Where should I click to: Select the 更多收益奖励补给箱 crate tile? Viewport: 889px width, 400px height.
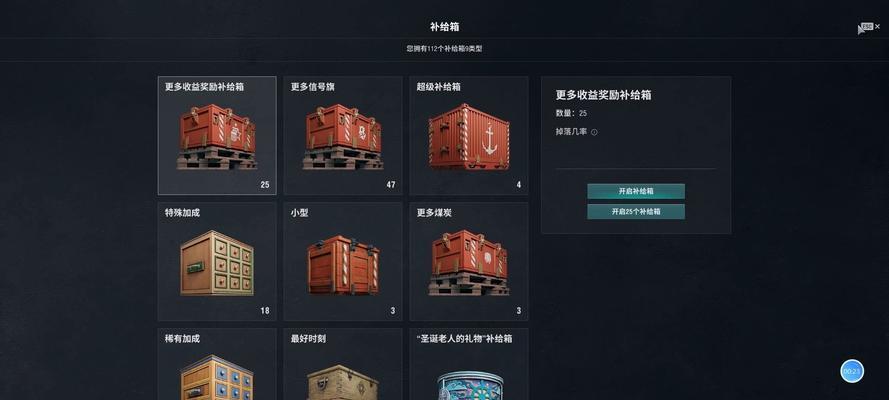[x=217, y=135]
